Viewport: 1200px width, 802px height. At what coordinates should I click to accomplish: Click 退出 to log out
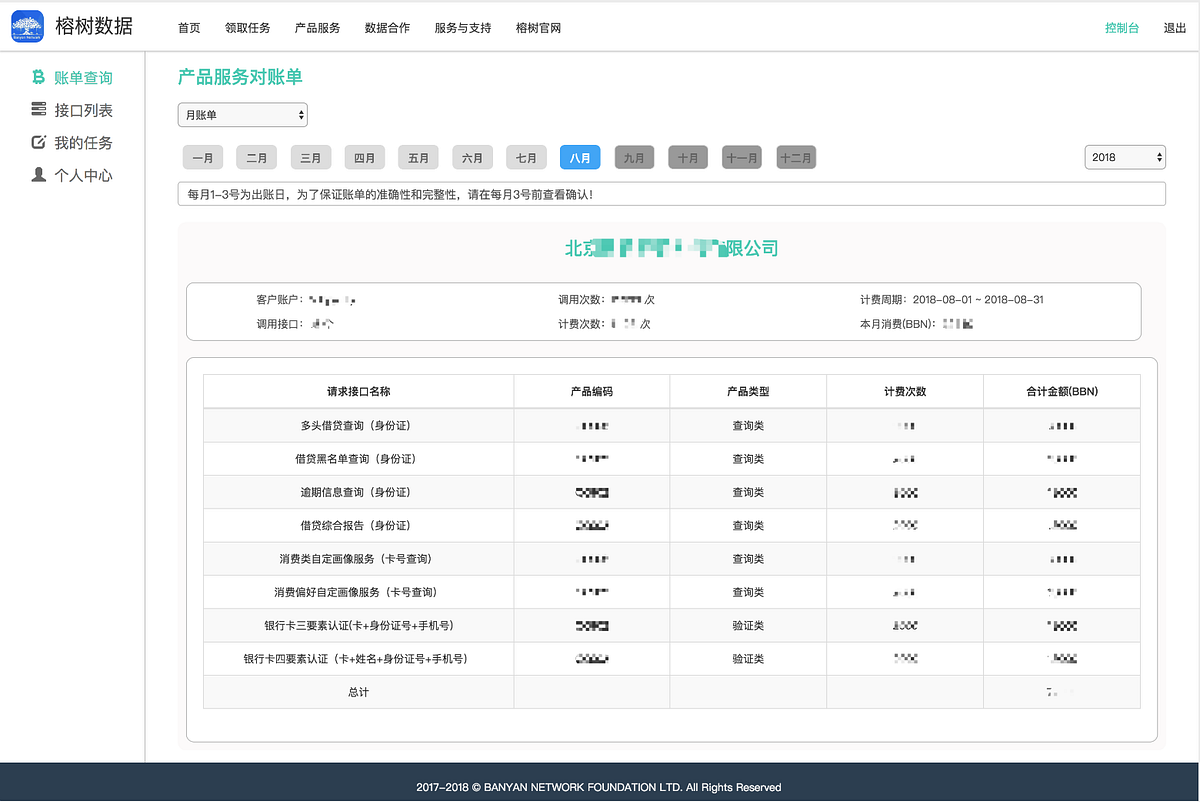click(1175, 28)
